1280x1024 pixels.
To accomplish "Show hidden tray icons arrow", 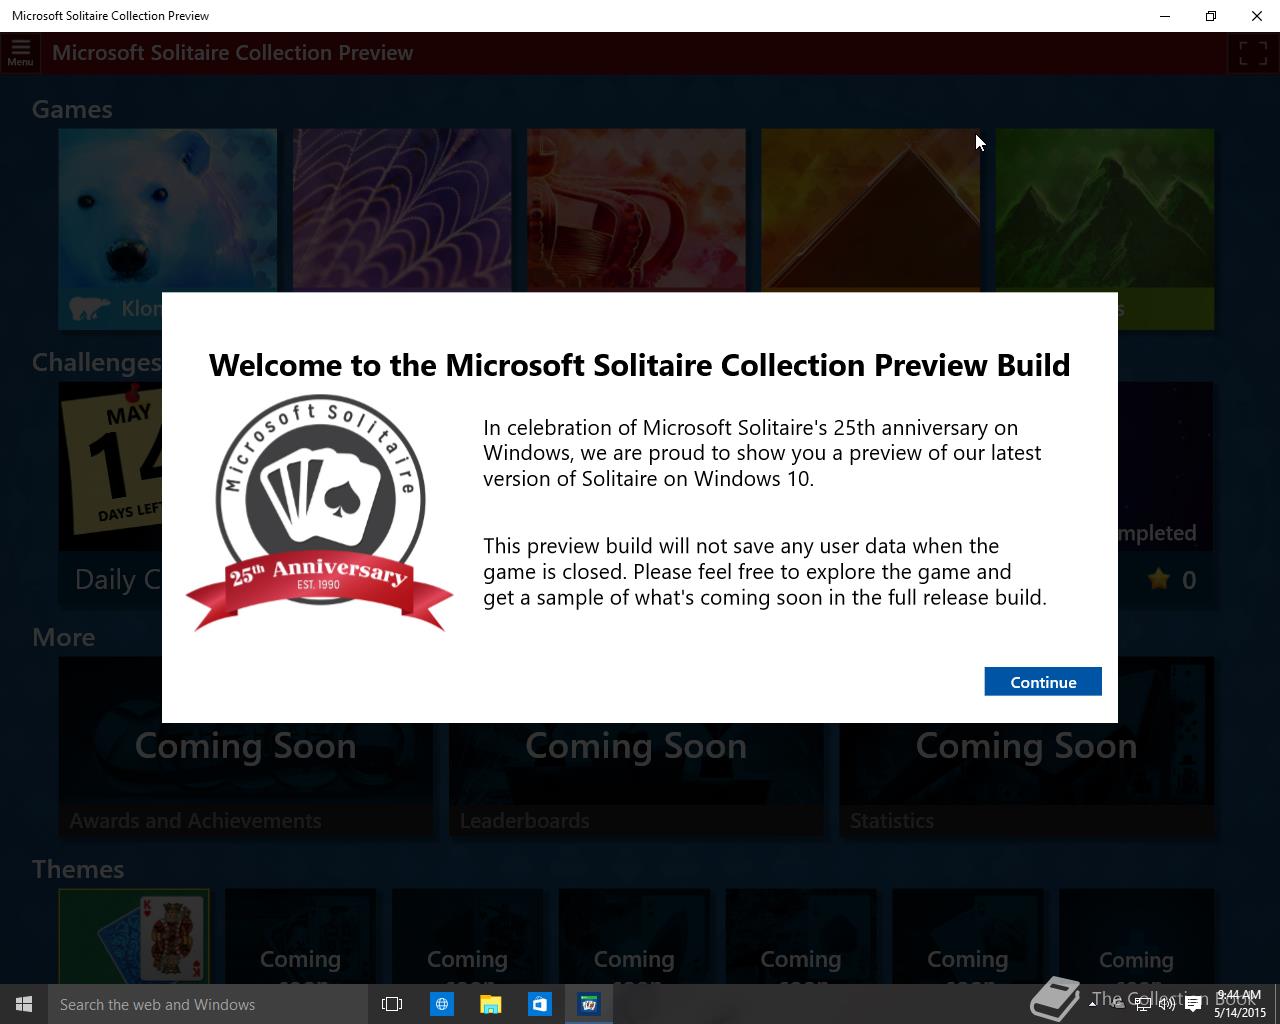I will pyautogui.click(x=1092, y=1004).
